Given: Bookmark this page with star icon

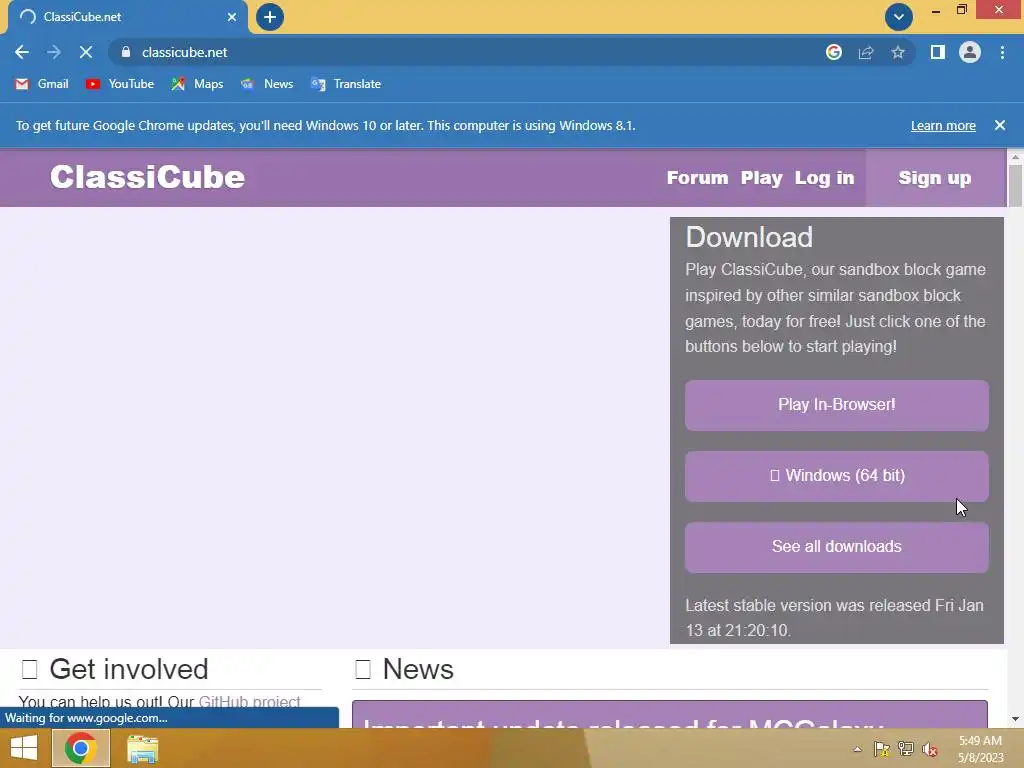Looking at the screenshot, I should tap(898, 52).
